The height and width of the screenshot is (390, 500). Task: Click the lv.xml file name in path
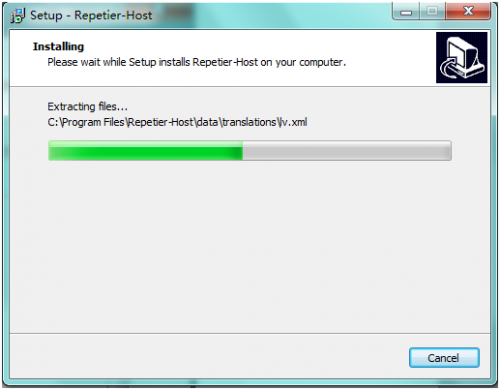tap(293, 122)
